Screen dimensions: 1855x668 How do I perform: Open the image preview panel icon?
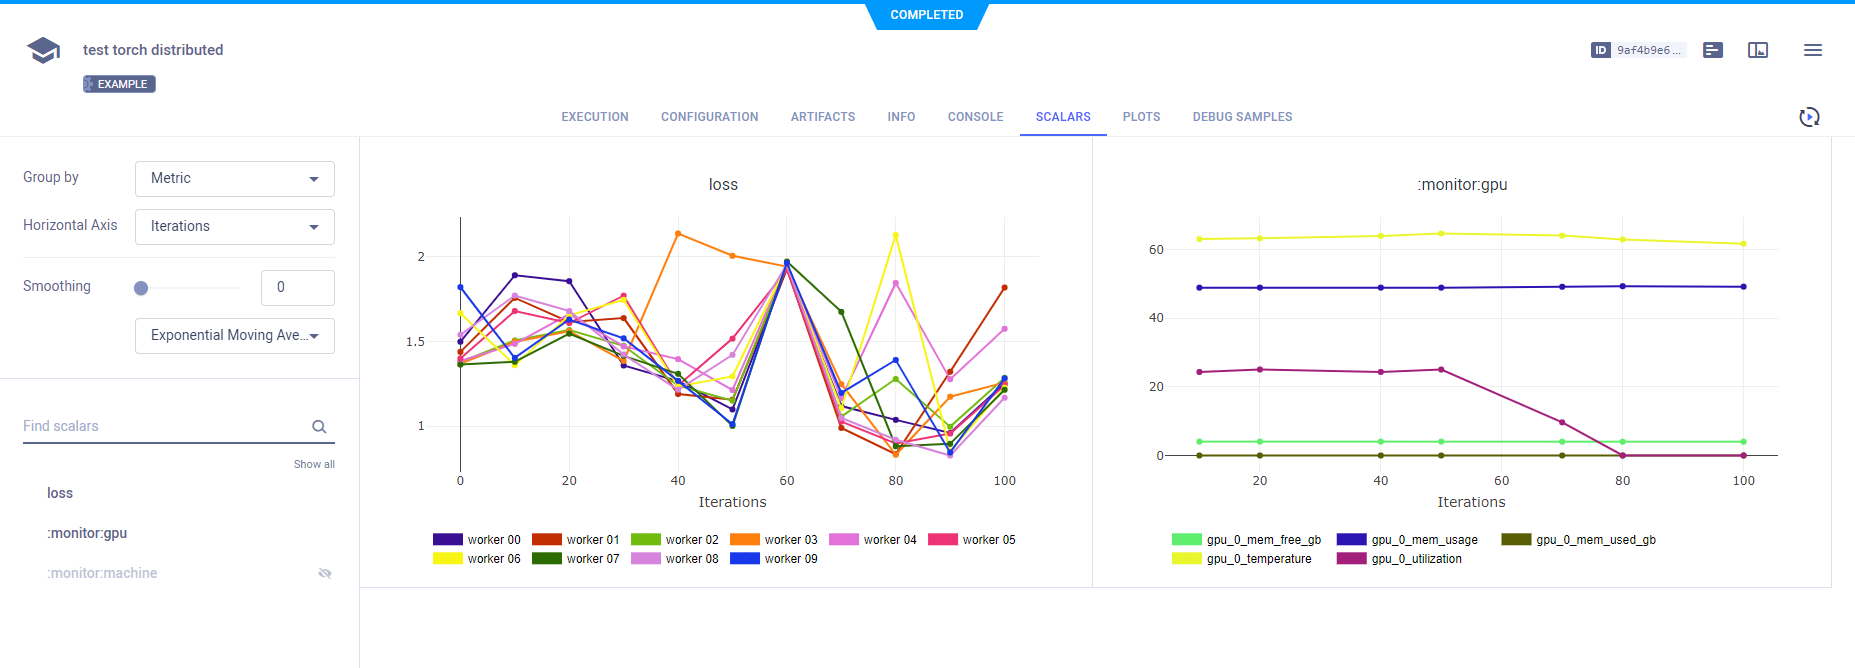pyautogui.click(x=1758, y=50)
